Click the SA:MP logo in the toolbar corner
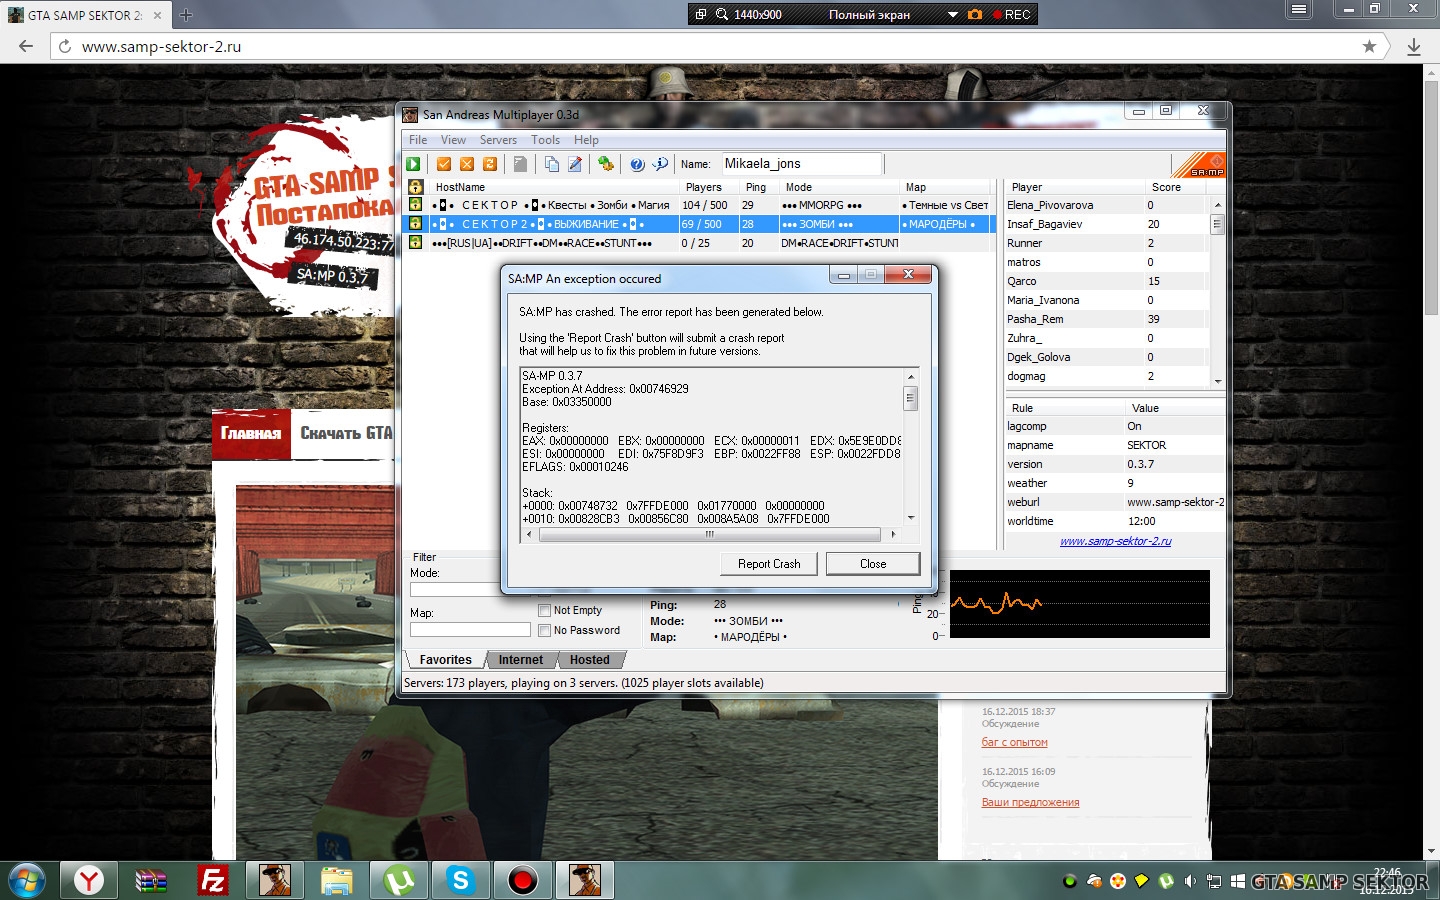Screen dimensions: 1440x900 click(x=1198, y=165)
